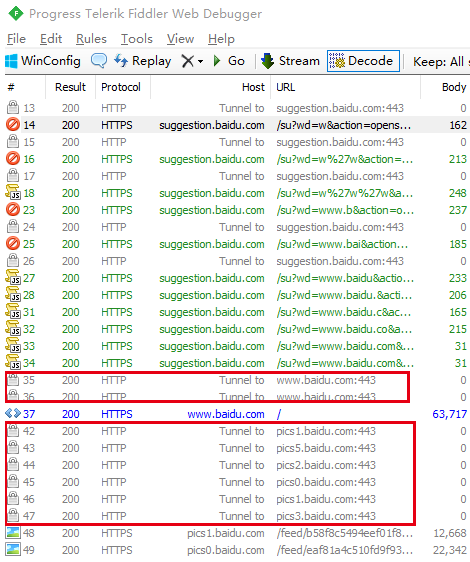Select /feed/b58f8c5494eef01f8 URL in session 48

[345, 533]
